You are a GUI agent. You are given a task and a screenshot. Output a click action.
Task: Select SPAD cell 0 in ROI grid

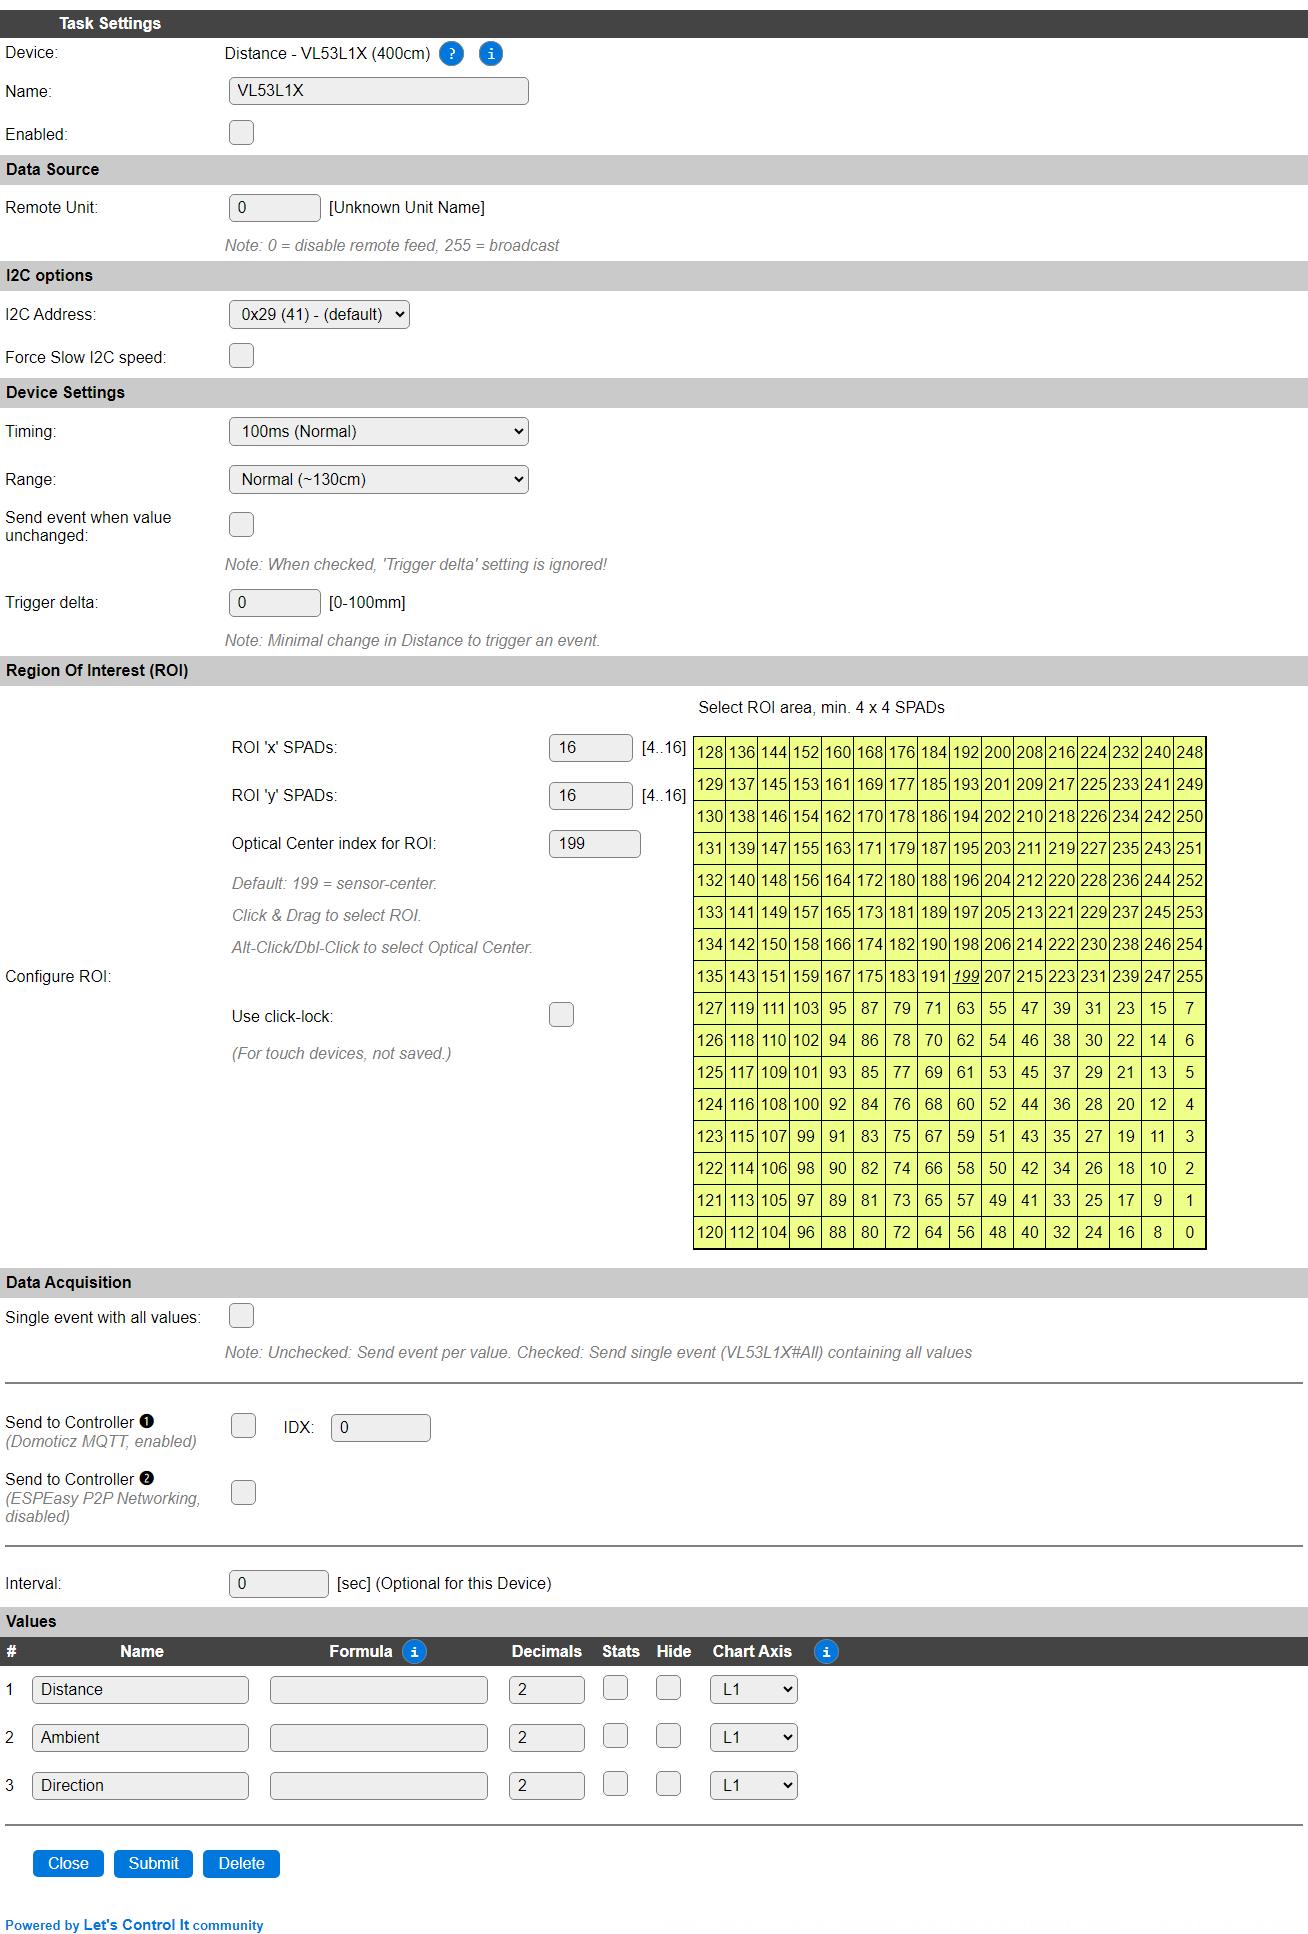[x=1190, y=1232]
